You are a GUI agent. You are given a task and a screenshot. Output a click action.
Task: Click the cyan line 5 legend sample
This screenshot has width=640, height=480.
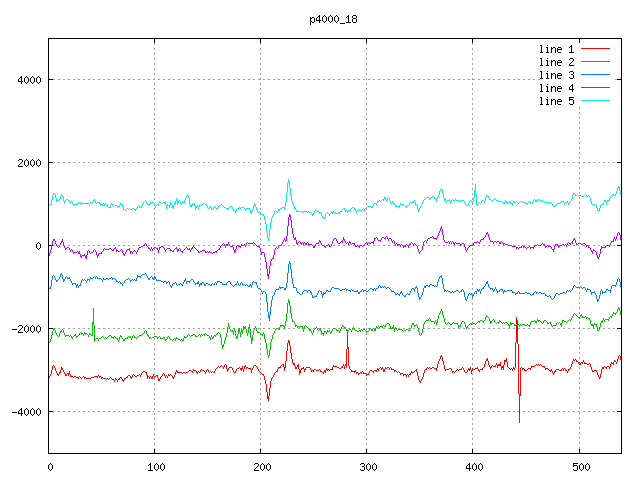(x=595, y=101)
